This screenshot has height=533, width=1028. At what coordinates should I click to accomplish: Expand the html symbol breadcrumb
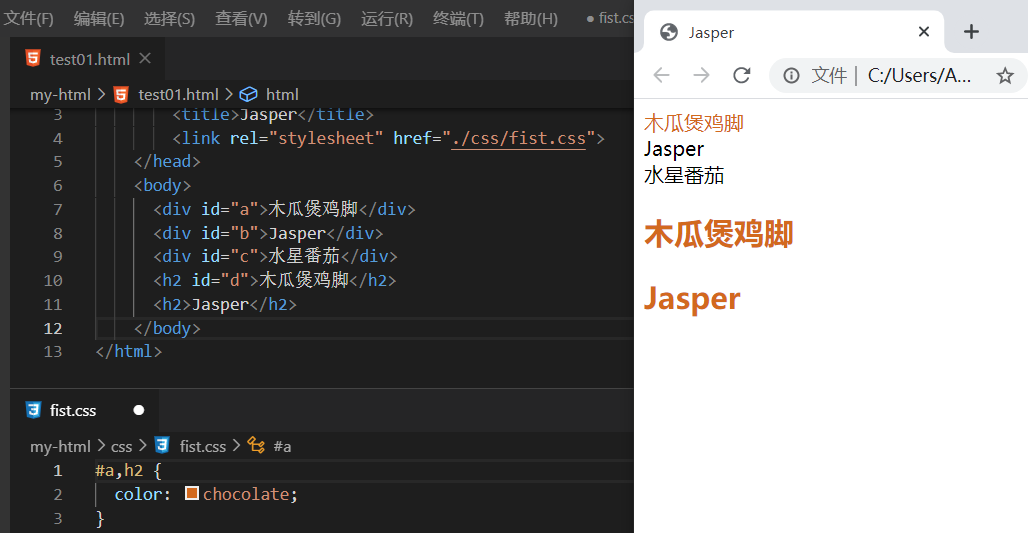click(x=281, y=94)
